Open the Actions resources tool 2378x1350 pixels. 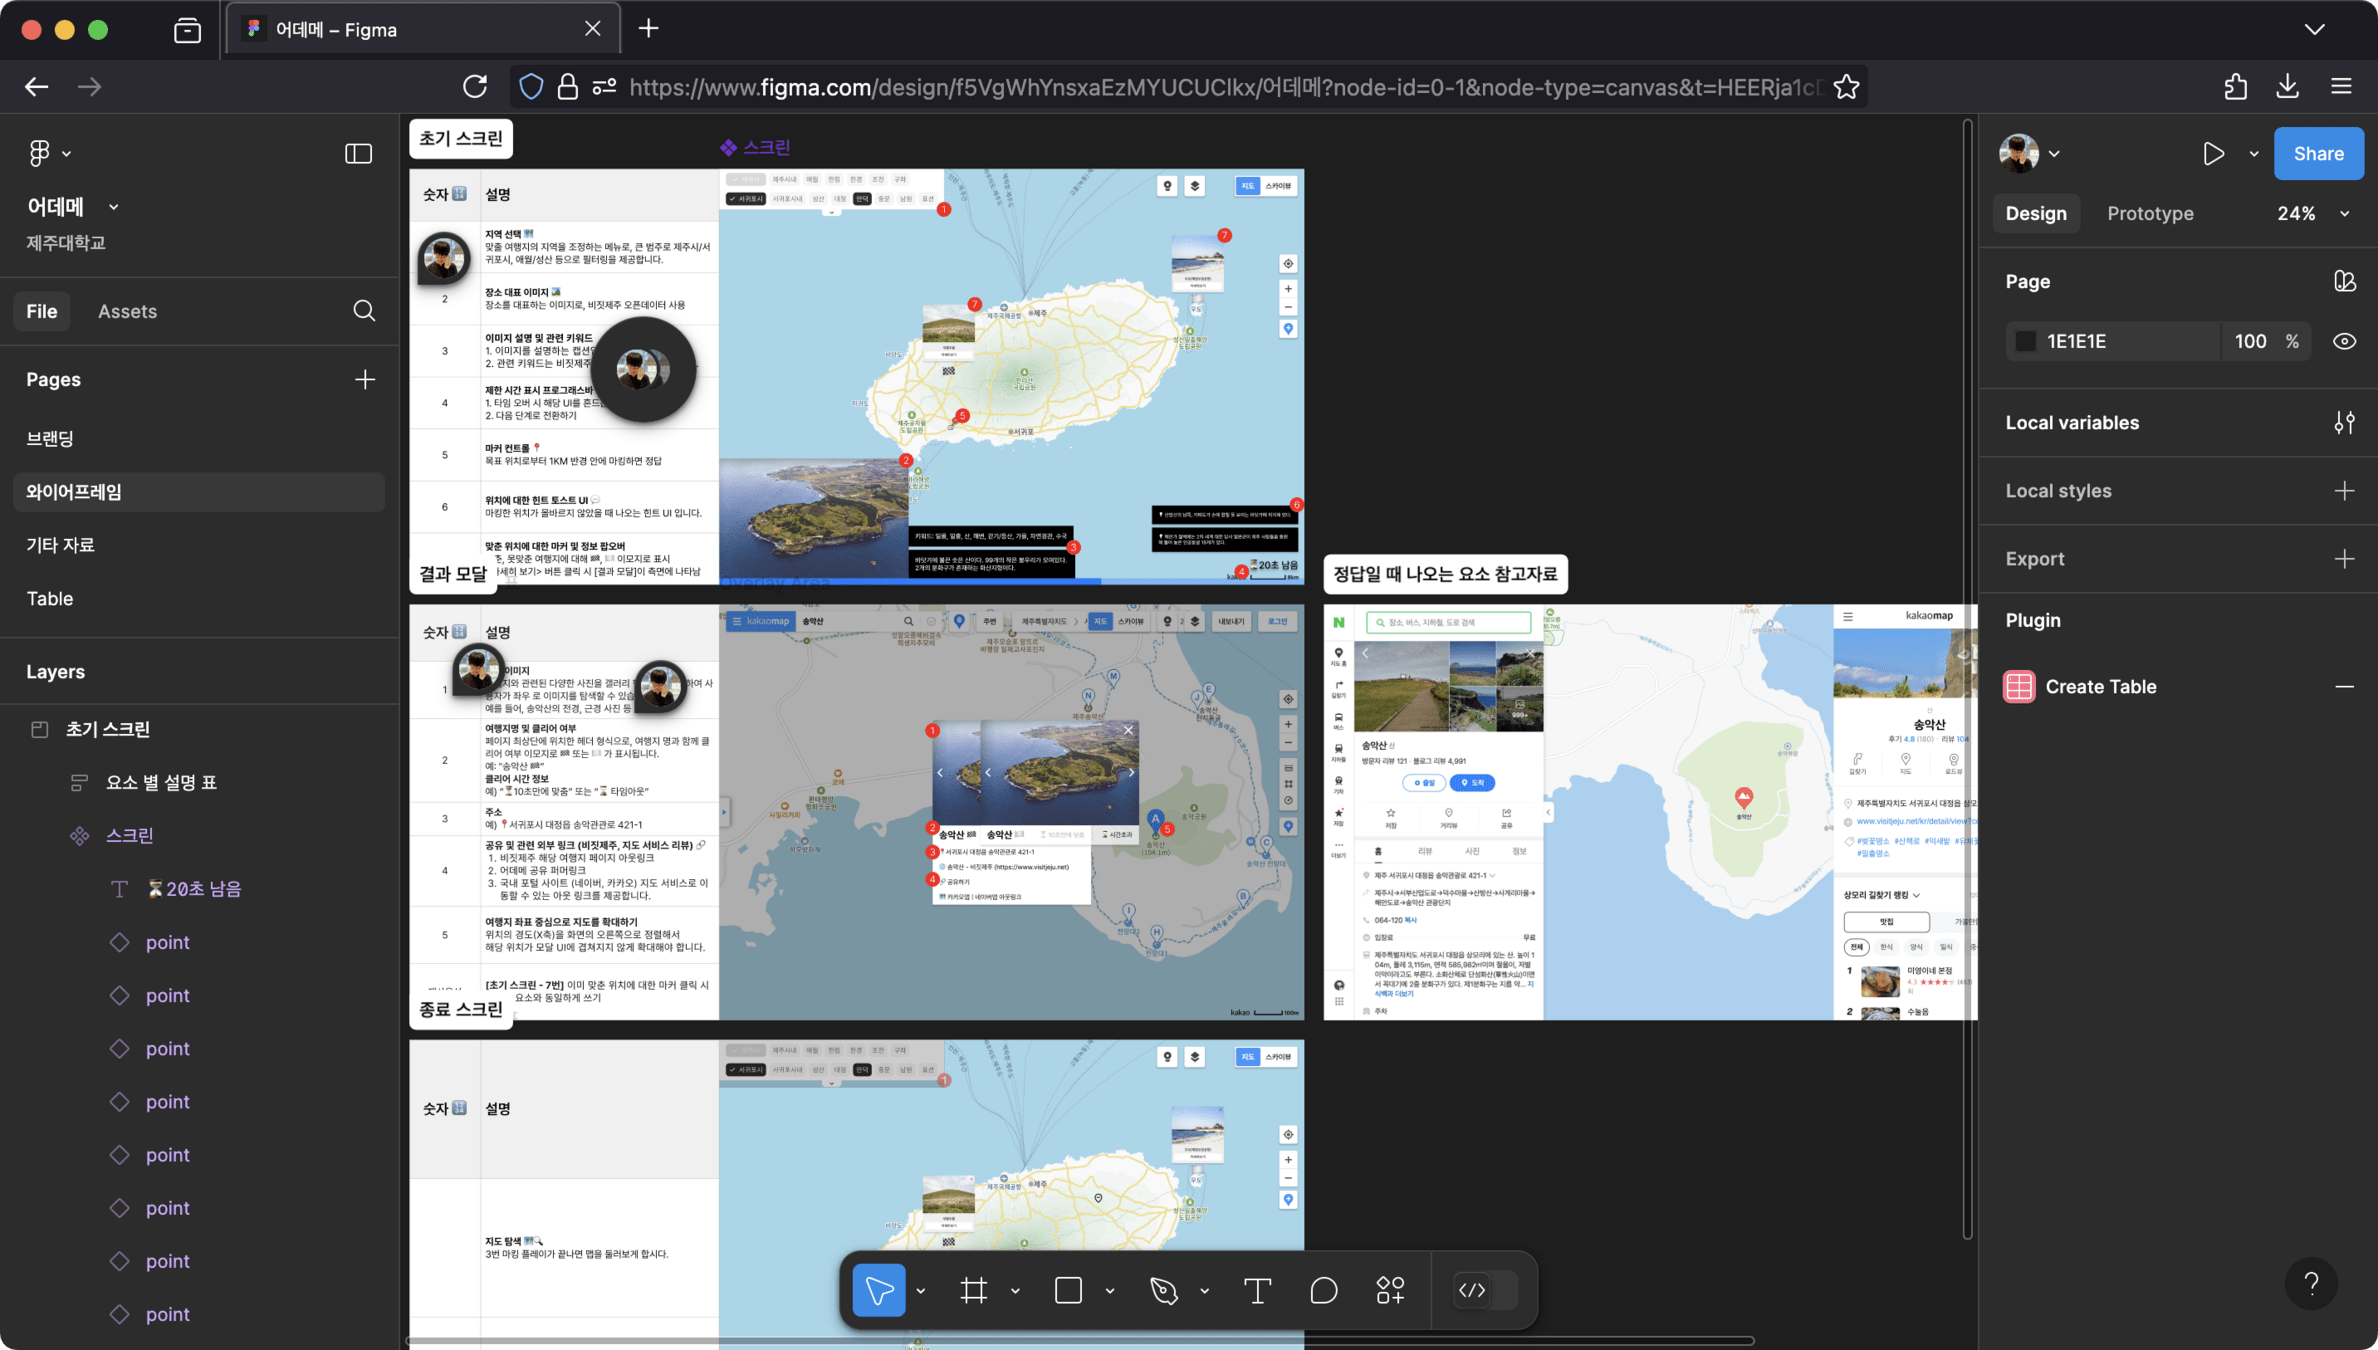tap(1390, 1290)
